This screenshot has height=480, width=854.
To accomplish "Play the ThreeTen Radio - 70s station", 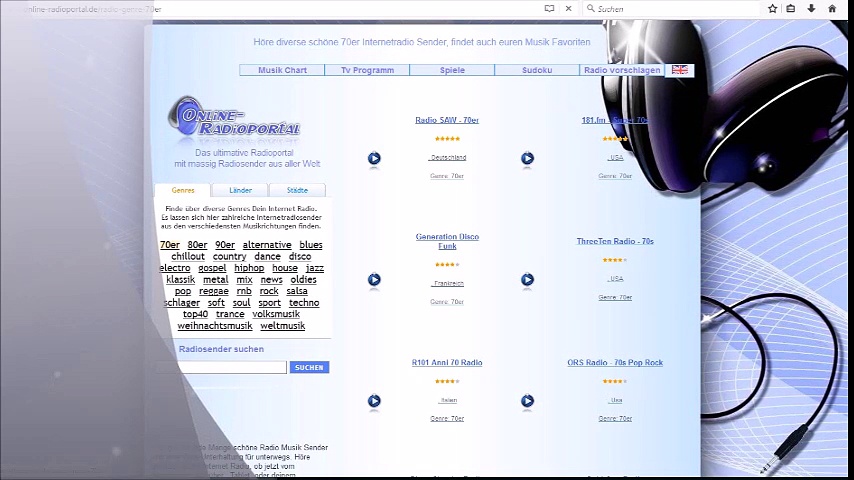I will (527, 280).
